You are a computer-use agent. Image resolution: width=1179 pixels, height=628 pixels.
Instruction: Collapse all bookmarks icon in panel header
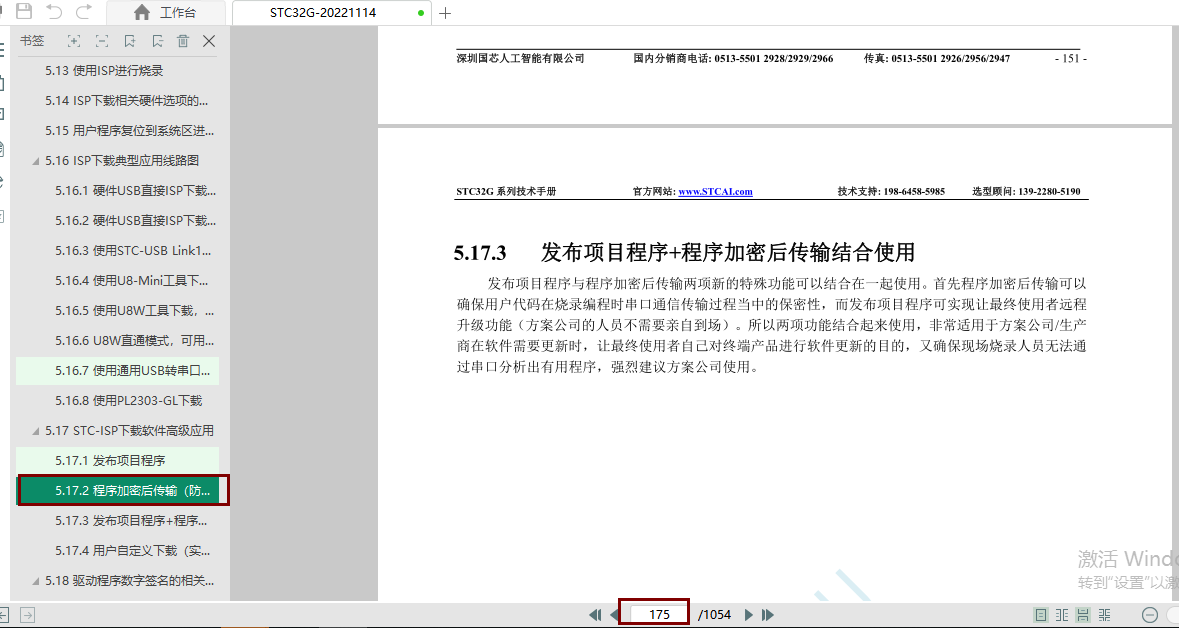[102, 41]
